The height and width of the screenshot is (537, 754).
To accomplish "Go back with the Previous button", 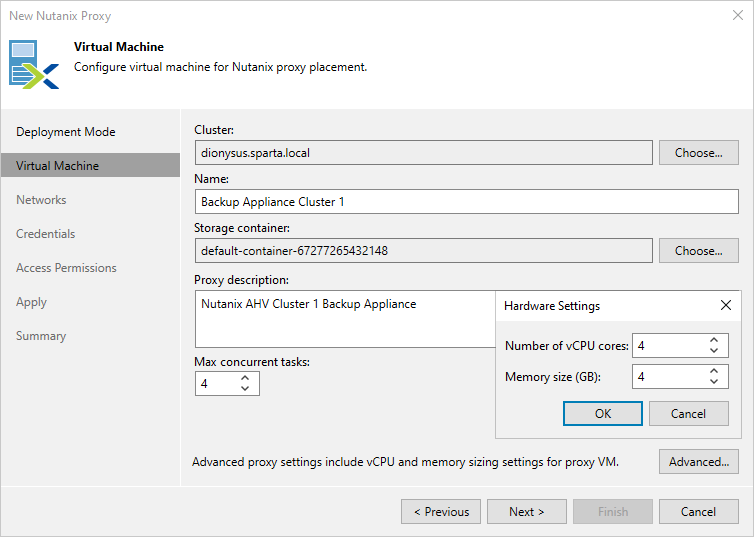I will click(x=440, y=512).
